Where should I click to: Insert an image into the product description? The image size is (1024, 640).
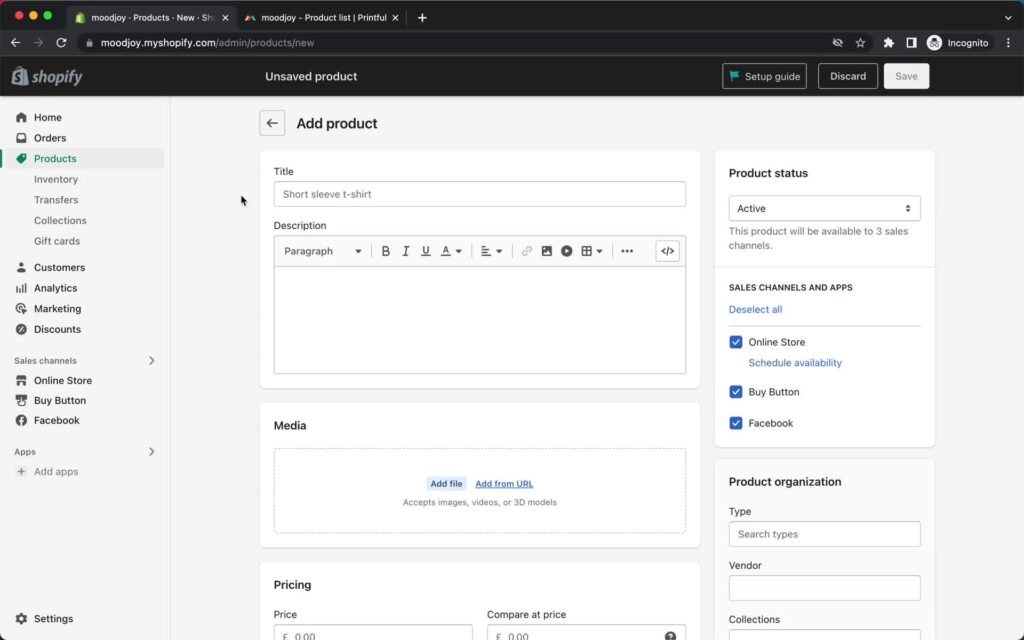click(547, 251)
